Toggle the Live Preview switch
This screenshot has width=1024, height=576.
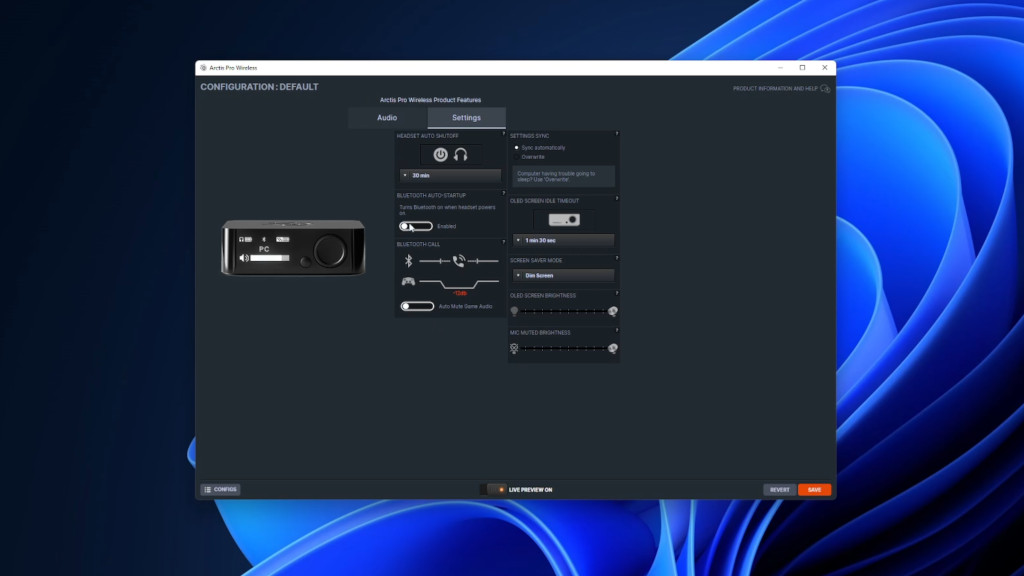pos(496,489)
